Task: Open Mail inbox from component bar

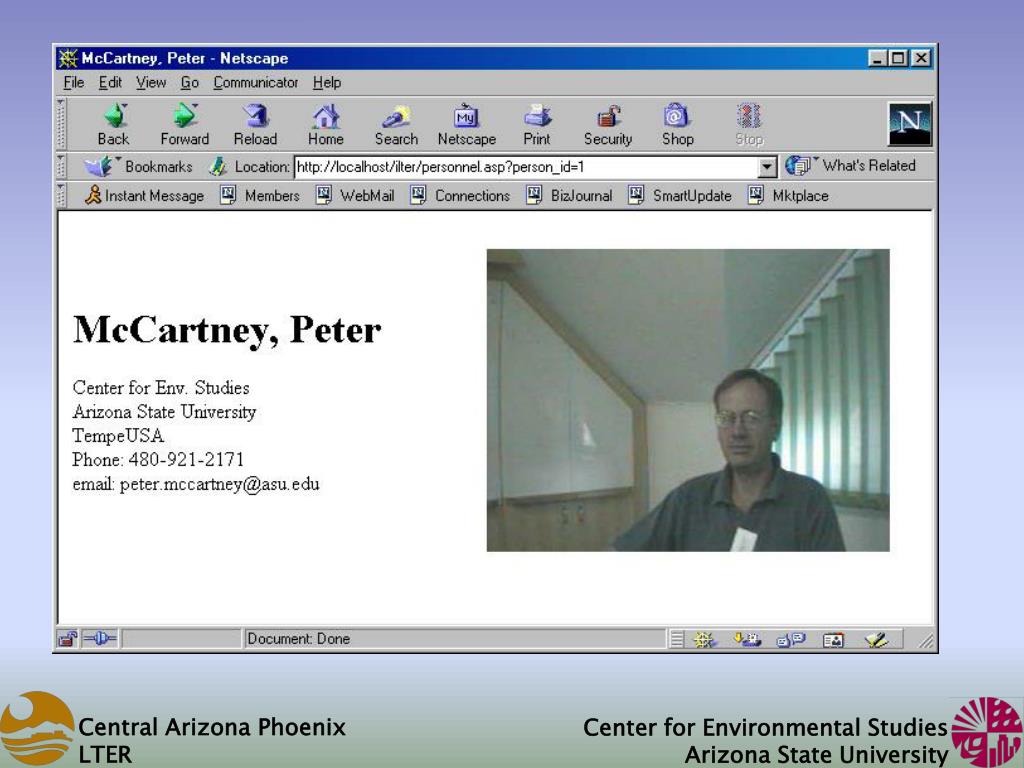Action: pos(747,639)
